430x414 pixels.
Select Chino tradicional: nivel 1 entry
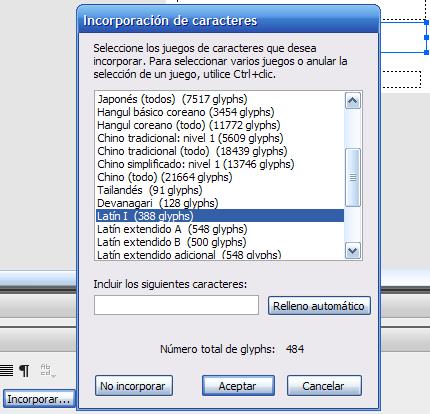220,138
